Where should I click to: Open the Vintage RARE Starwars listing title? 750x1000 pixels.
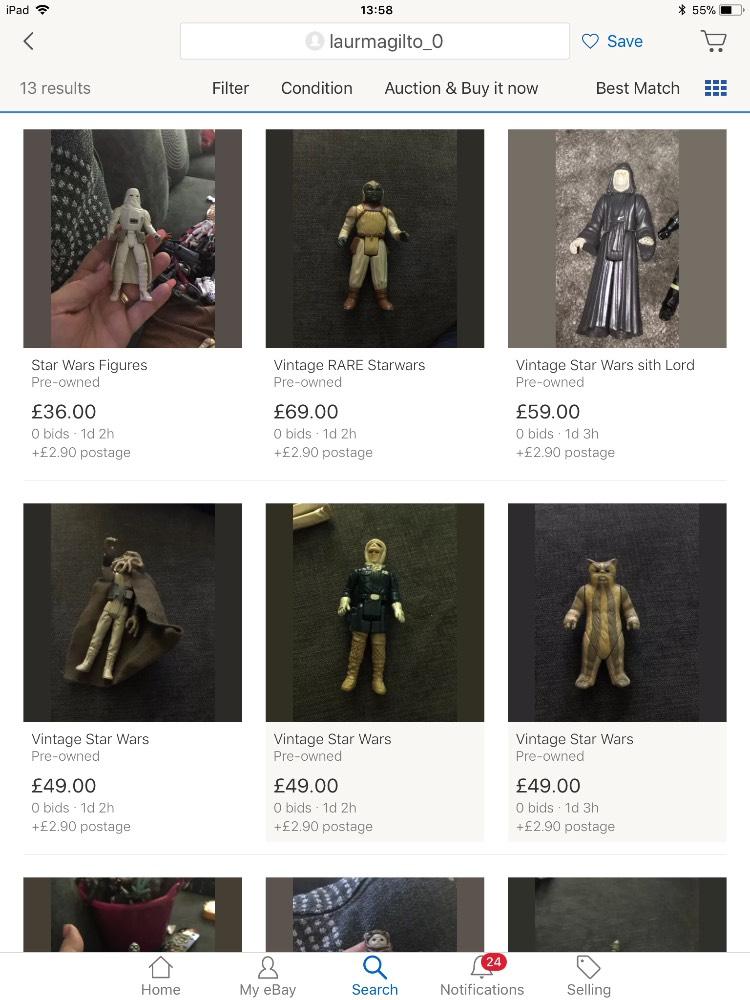pos(349,365)
